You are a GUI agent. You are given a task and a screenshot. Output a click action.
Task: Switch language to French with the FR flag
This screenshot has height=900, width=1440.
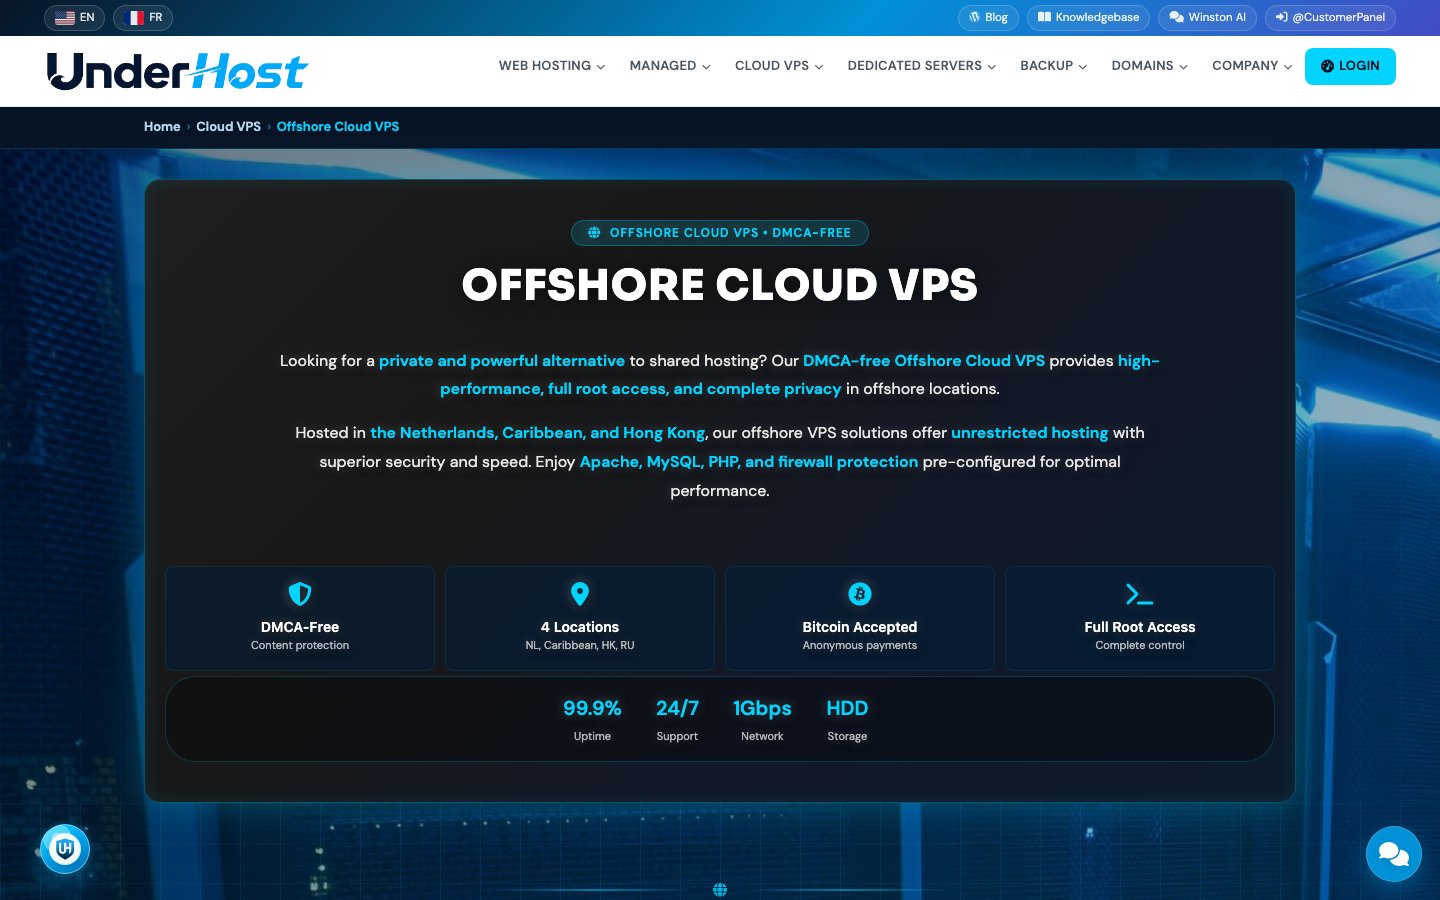pyautogui.click(x=143, y=18)
